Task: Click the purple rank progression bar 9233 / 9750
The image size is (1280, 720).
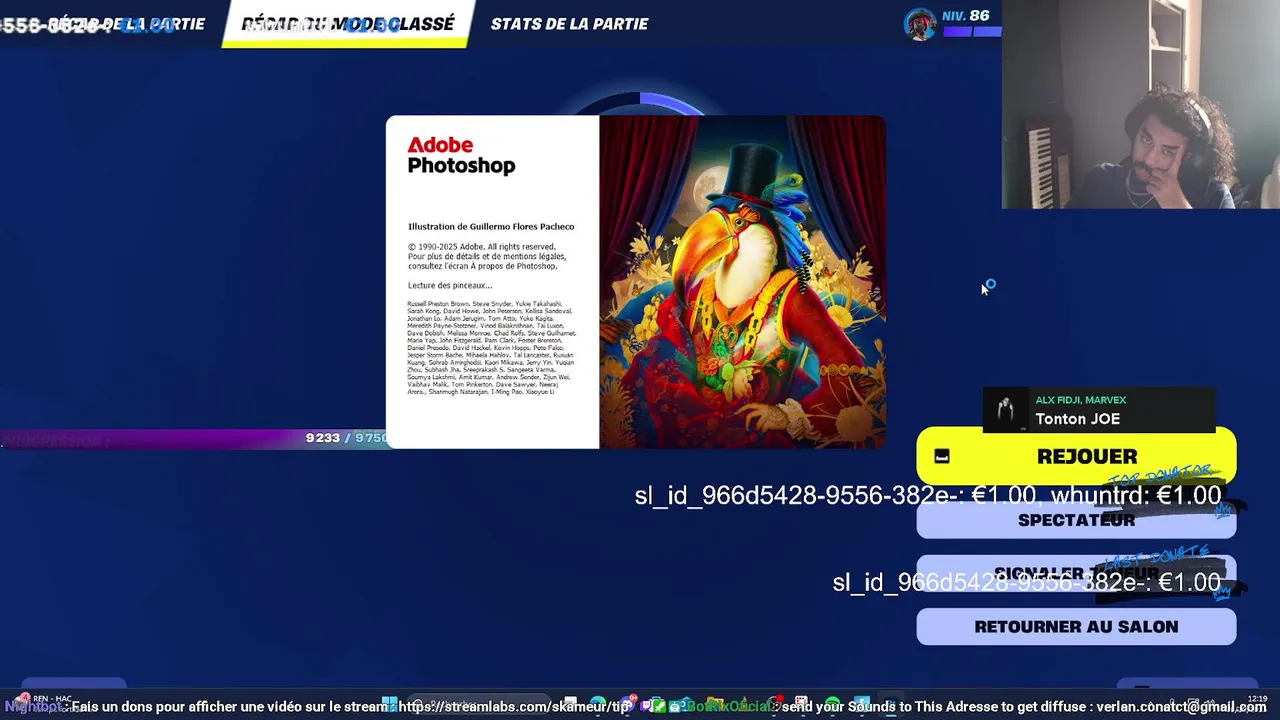Action: pos(194,438)
